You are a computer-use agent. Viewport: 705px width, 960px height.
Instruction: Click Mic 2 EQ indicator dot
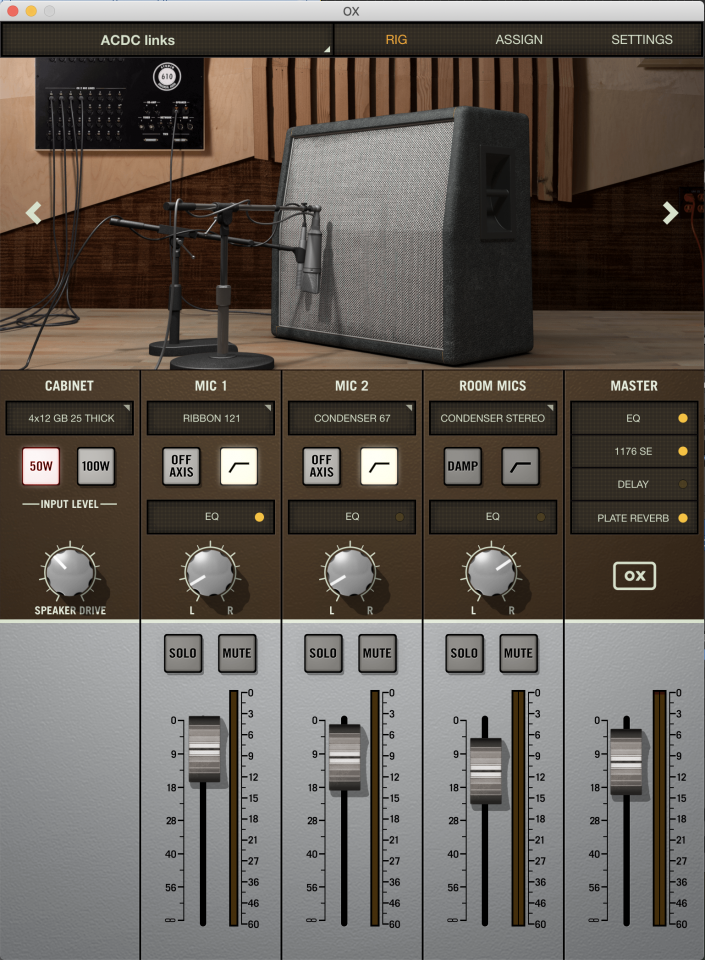click(x=400, y=517)
